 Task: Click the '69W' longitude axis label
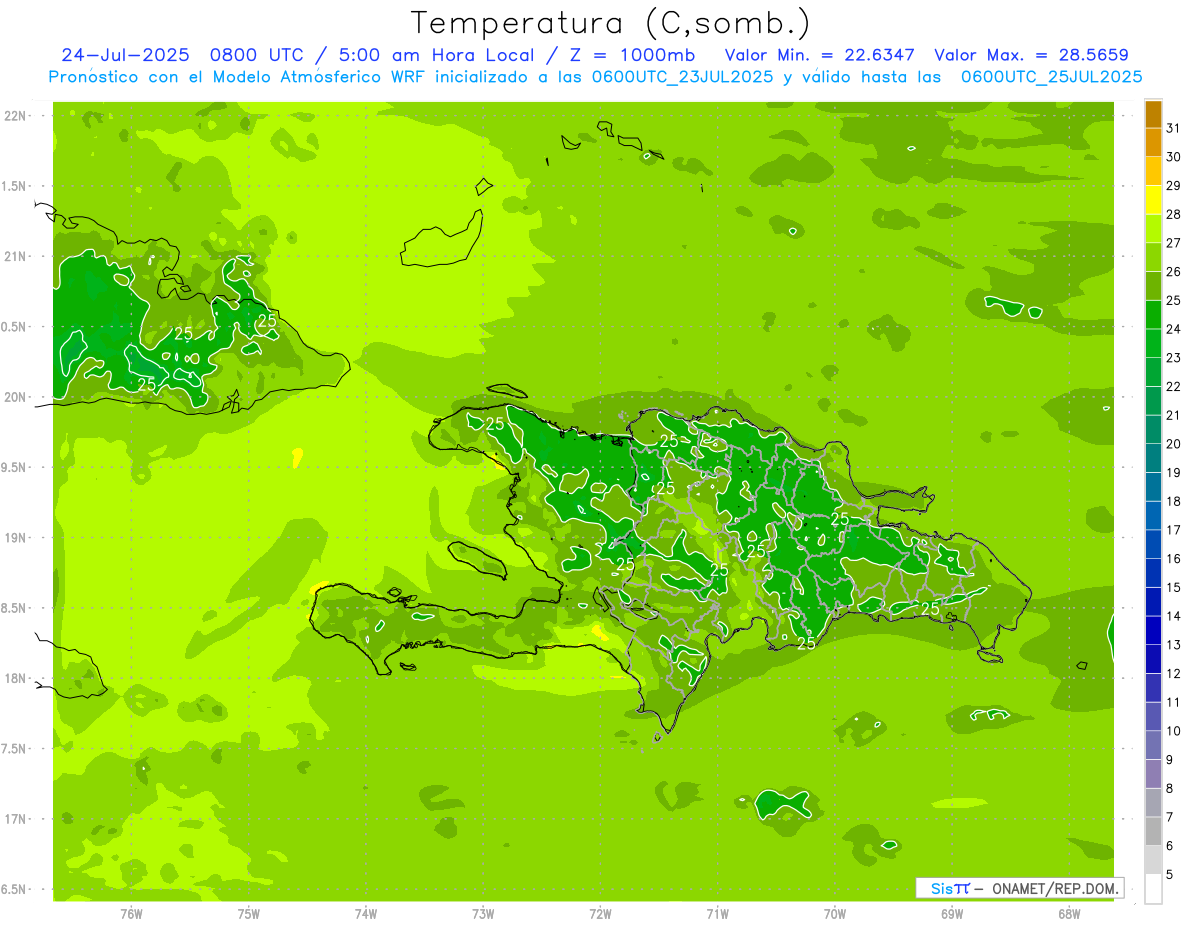(x=952, y=914)
